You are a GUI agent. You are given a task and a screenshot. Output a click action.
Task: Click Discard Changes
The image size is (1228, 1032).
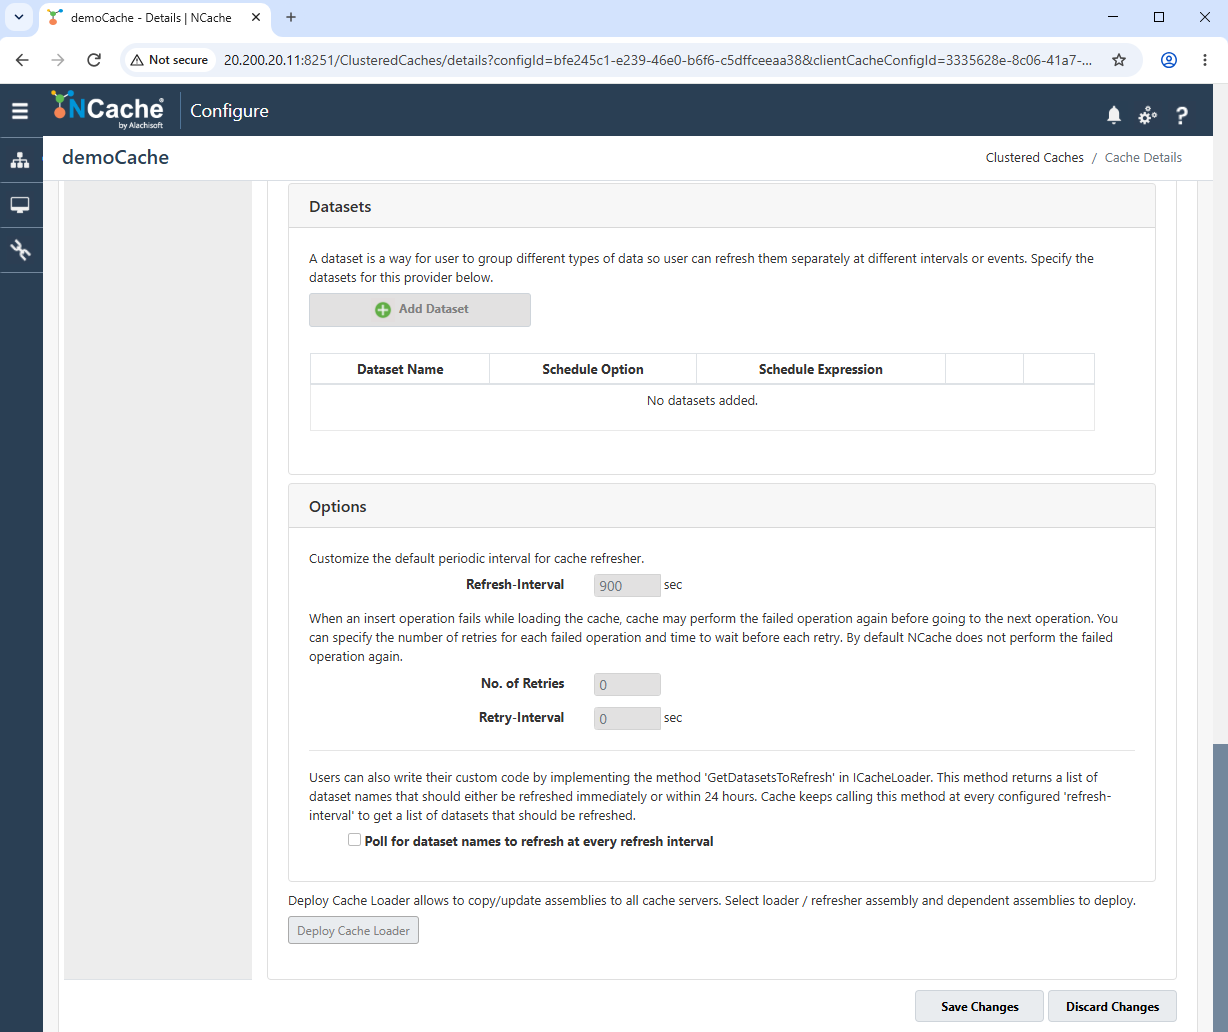(1112, 1006)
